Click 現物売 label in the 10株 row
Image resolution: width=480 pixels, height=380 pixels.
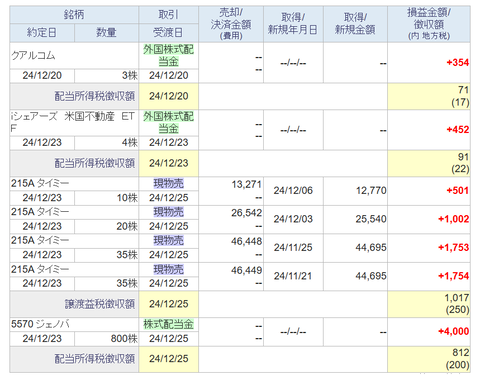click(168, 184)
